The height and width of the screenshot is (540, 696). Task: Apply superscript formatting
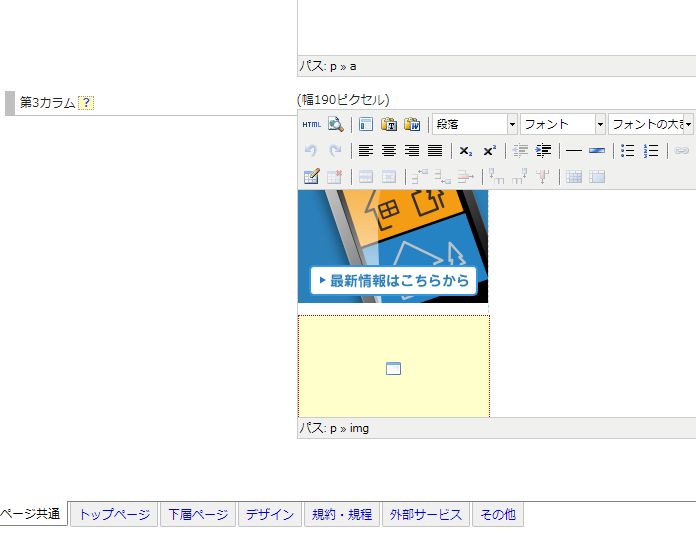[489, 151]
